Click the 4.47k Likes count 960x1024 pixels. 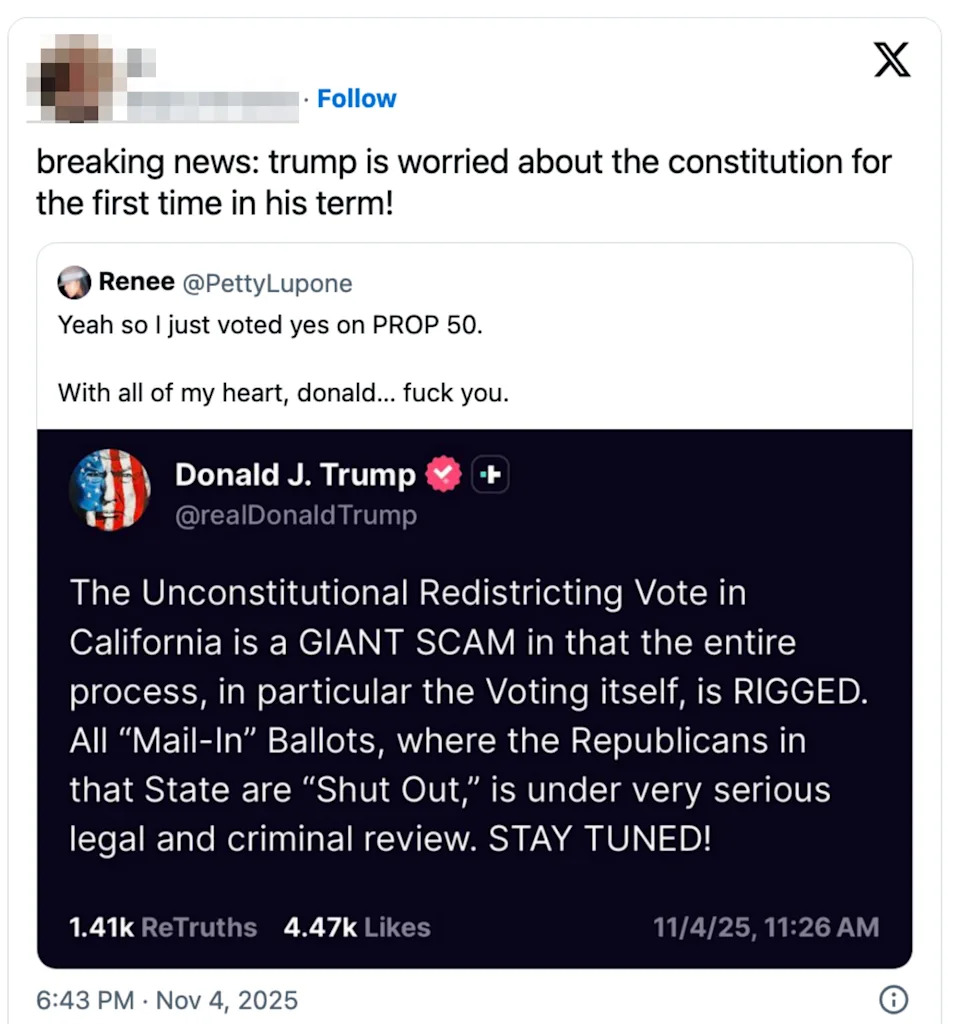coord(356,927)
